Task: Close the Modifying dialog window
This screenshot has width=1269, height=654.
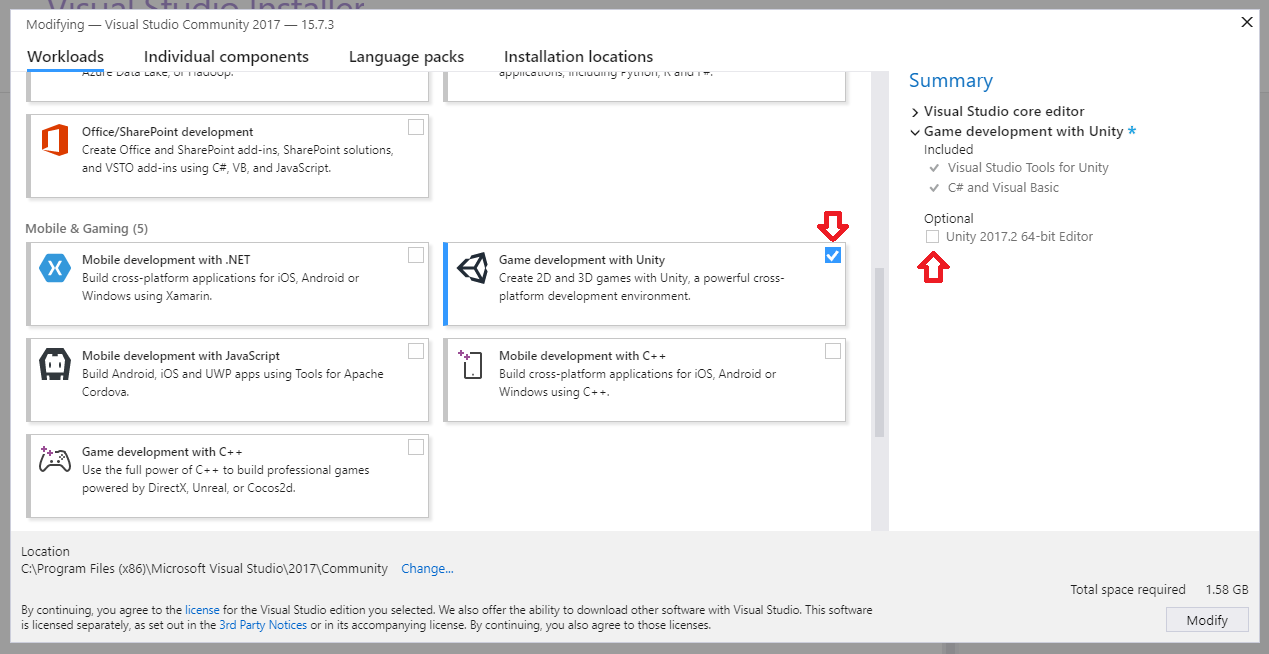Action: click(1246, 22)
